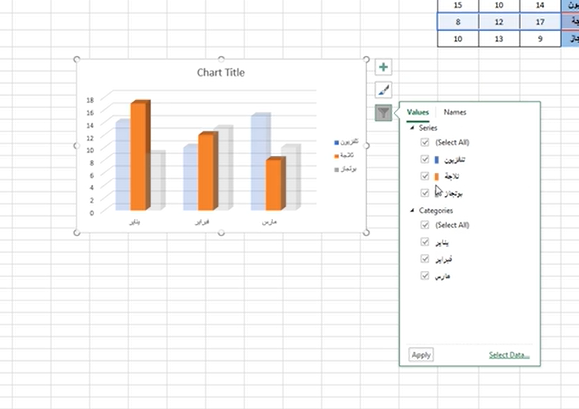Select the cell containing 8
The image size is (579, 409).
(x=458, y=22)
